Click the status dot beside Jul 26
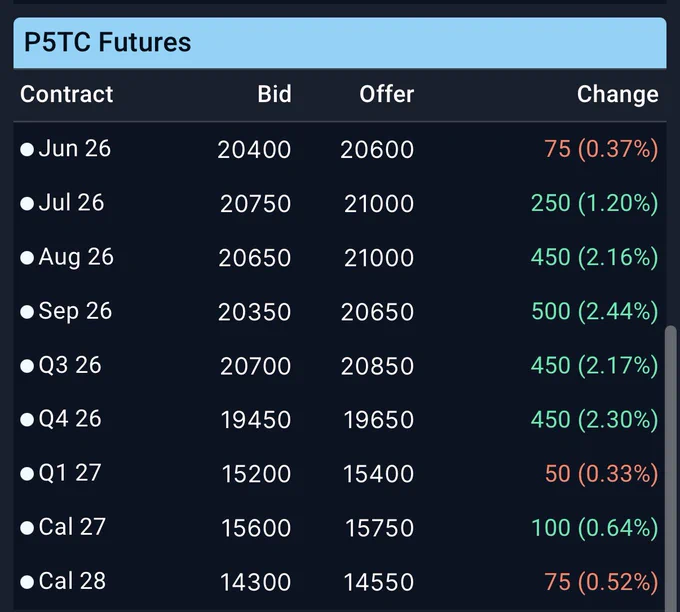The image size is (680, 612). (x=27, y=204)
